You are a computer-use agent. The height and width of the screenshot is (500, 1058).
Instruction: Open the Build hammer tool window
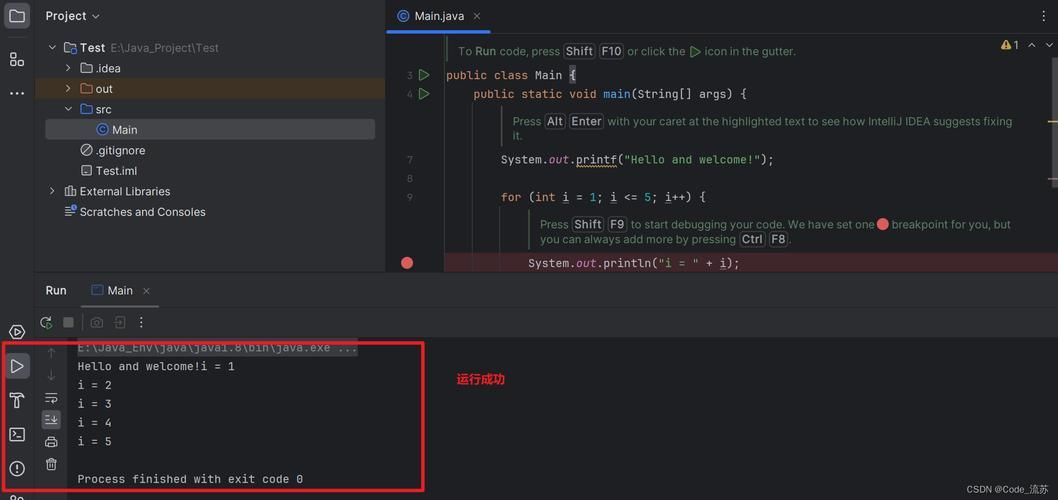point(17,401)
